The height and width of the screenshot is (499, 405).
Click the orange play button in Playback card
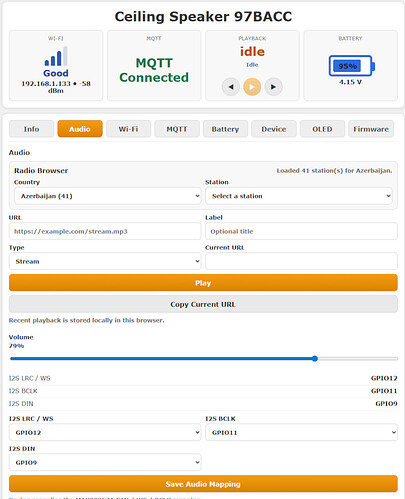pyautogui.click(x=252, y=87)
